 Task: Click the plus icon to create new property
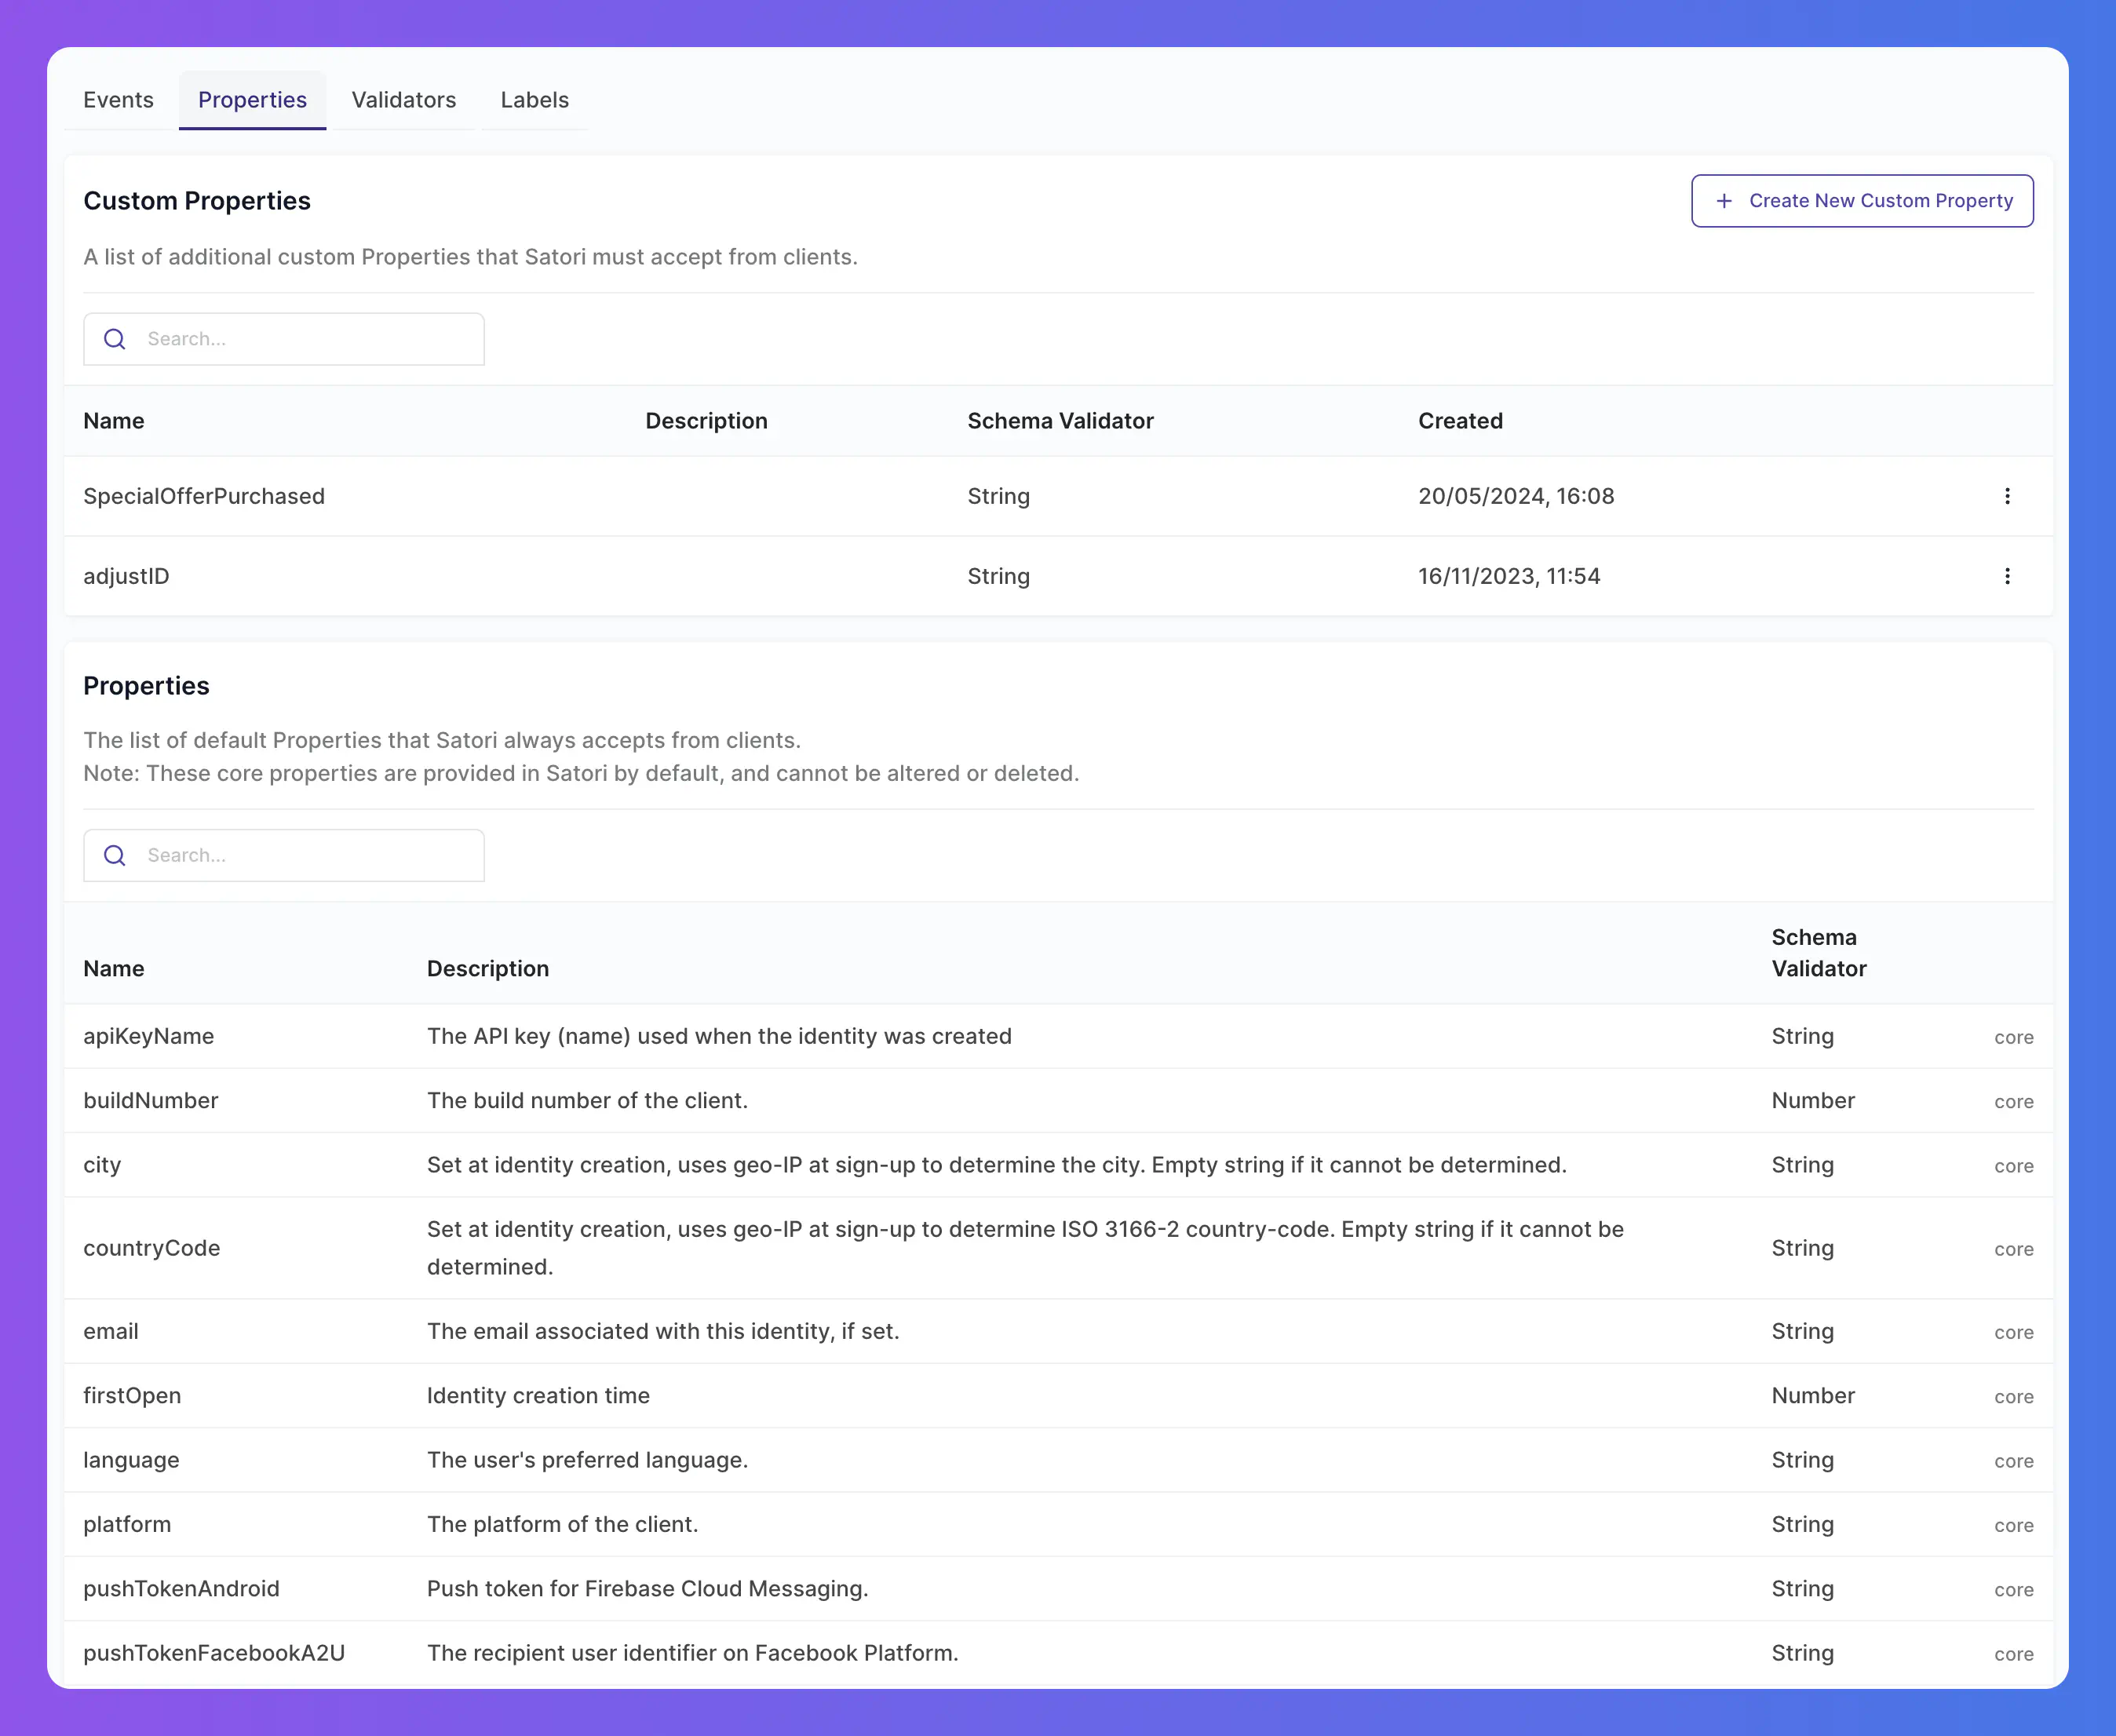point(1726,200)
